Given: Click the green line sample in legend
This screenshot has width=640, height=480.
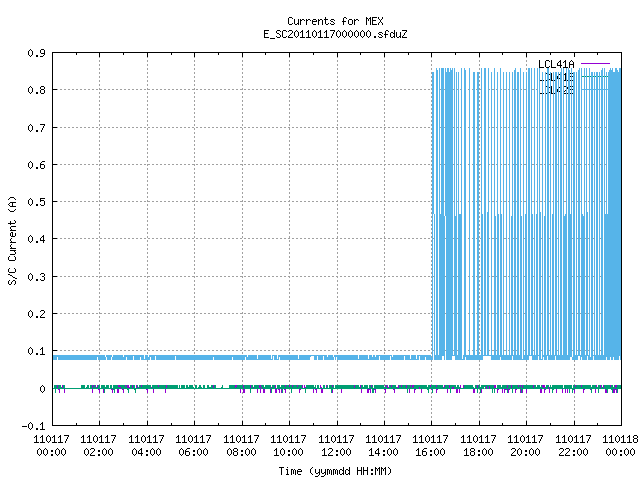Looking at the screenshot, I should coord(595,76).
